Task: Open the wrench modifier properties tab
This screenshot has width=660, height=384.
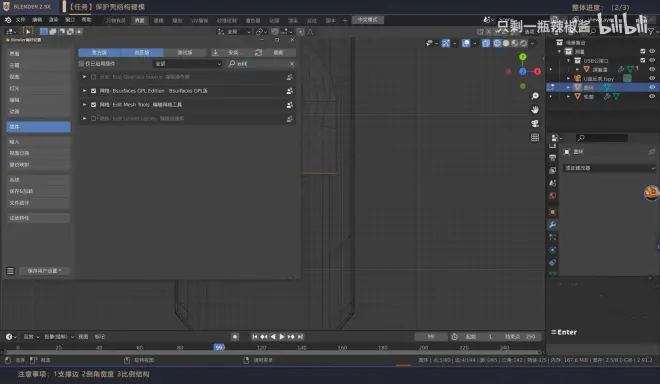Action: 553,225
